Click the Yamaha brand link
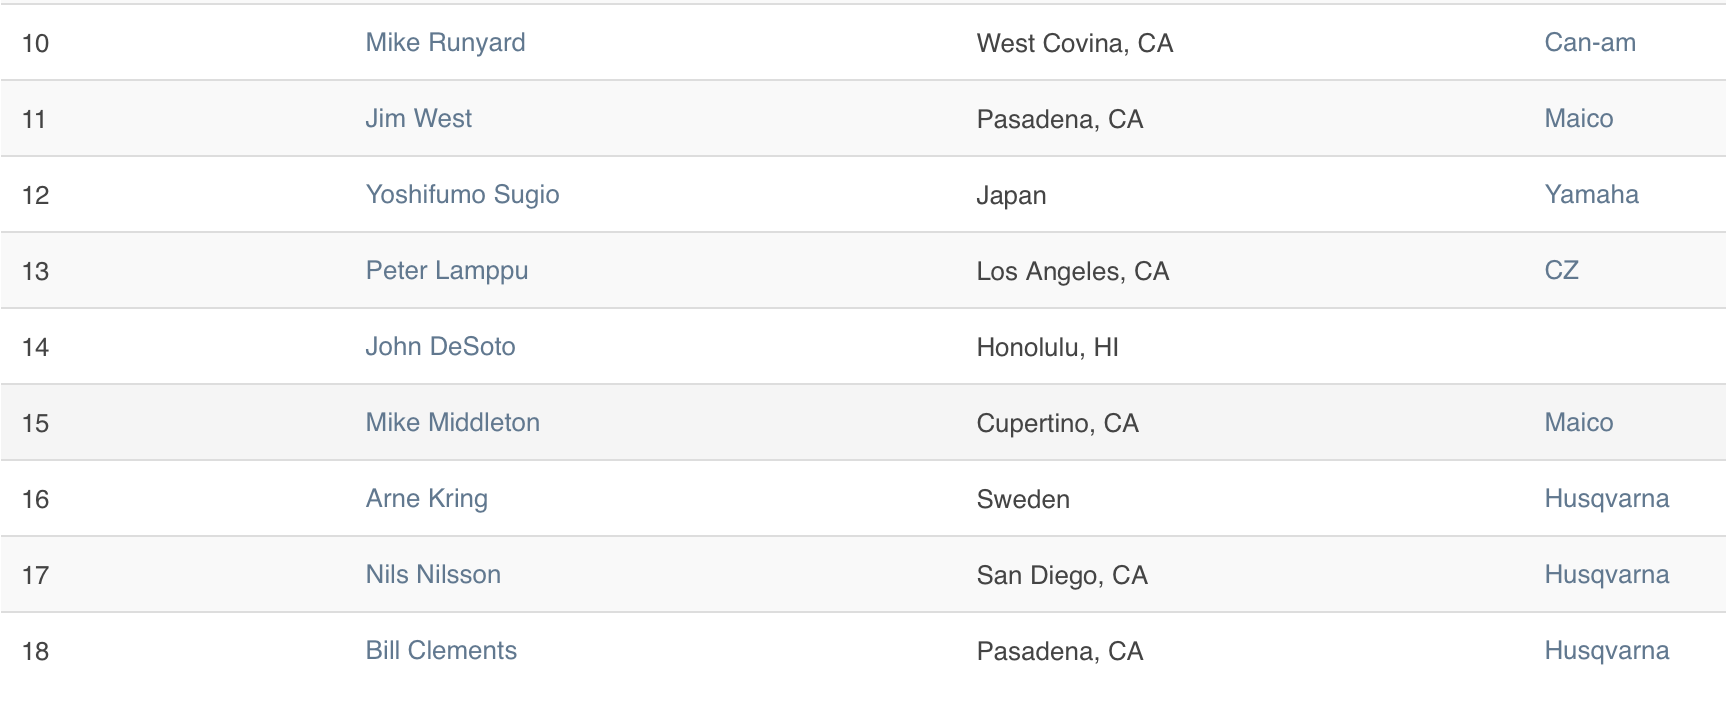1726x704 pixels. 1591,195
